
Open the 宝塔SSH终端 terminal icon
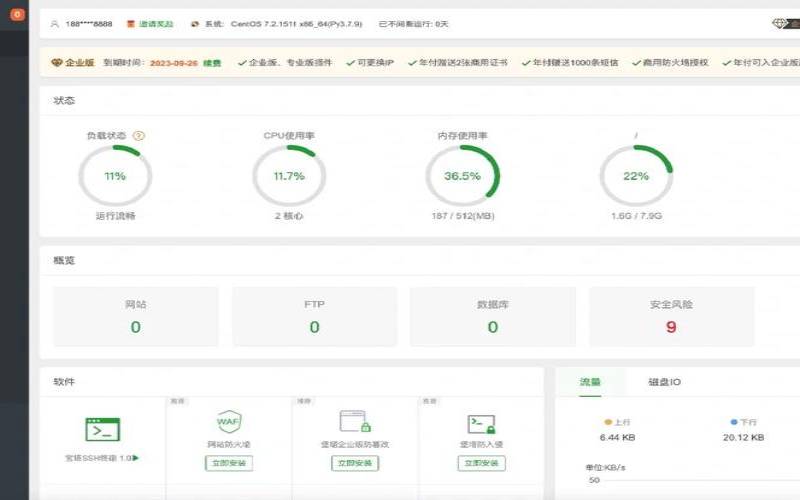pyautogui.click(x=102, y=430)
